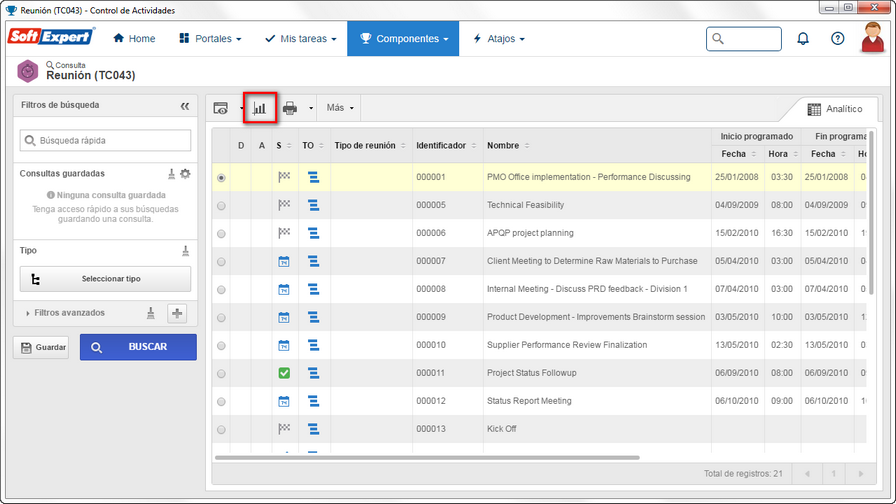Open saved queries settings gear
This screenshot has height=504, width=896.
click(x=185, y=174)
